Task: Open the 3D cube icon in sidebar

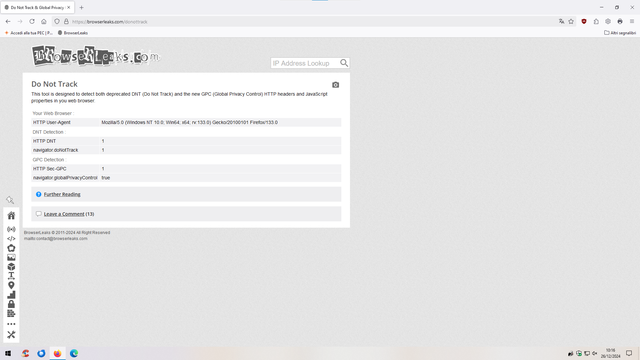Action: (11, 267)
